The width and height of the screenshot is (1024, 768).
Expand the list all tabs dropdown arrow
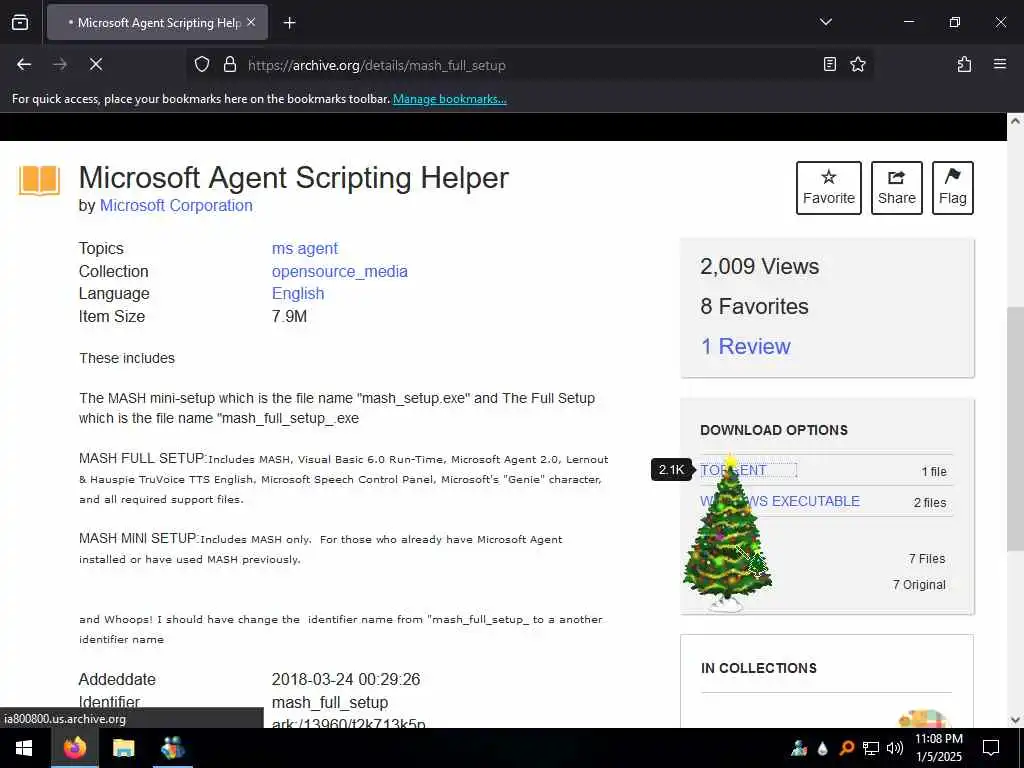pos(825,22)
